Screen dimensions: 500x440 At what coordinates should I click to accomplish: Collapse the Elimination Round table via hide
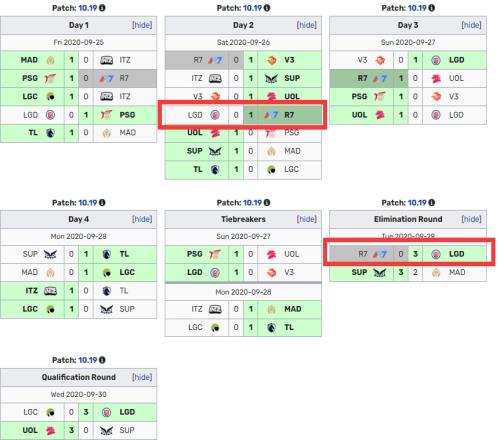click(x=471, y=219)
